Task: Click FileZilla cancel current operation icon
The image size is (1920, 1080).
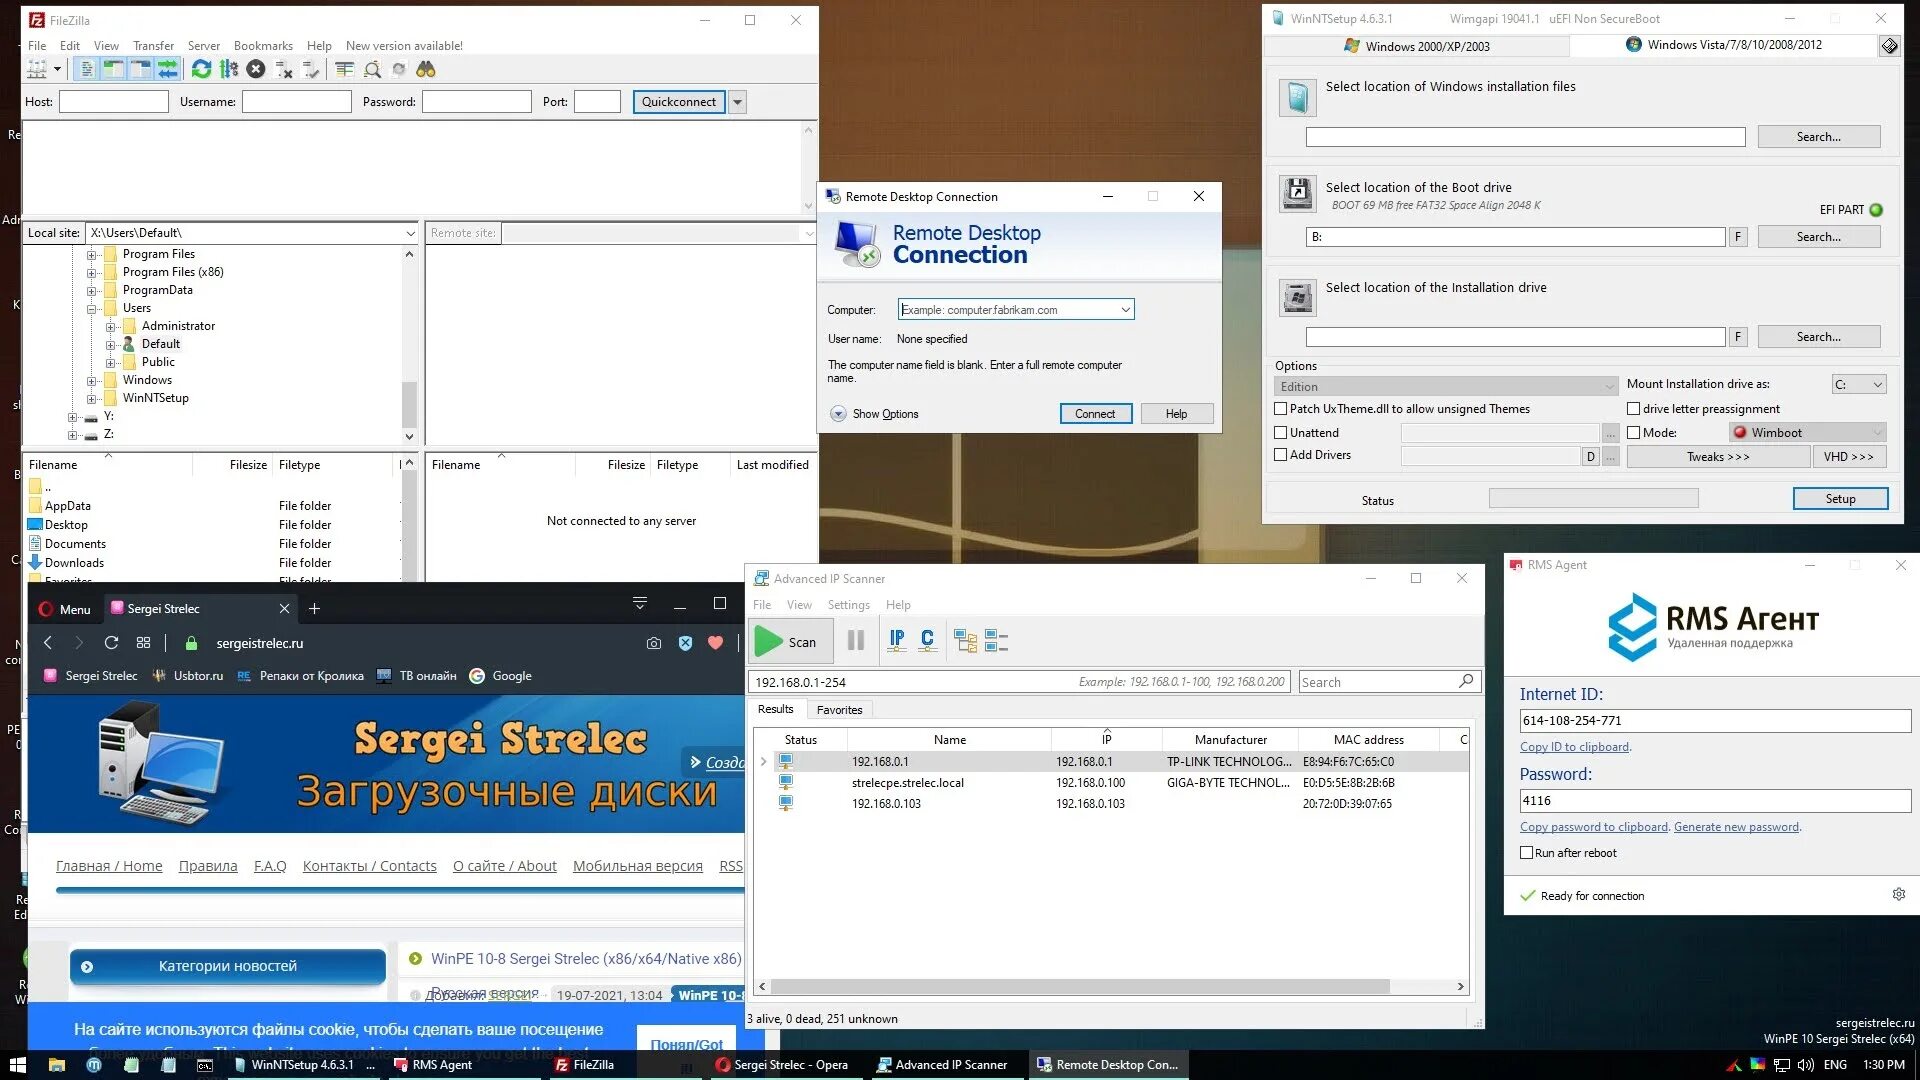Action: pyautogui.click(x=256, y=69)
